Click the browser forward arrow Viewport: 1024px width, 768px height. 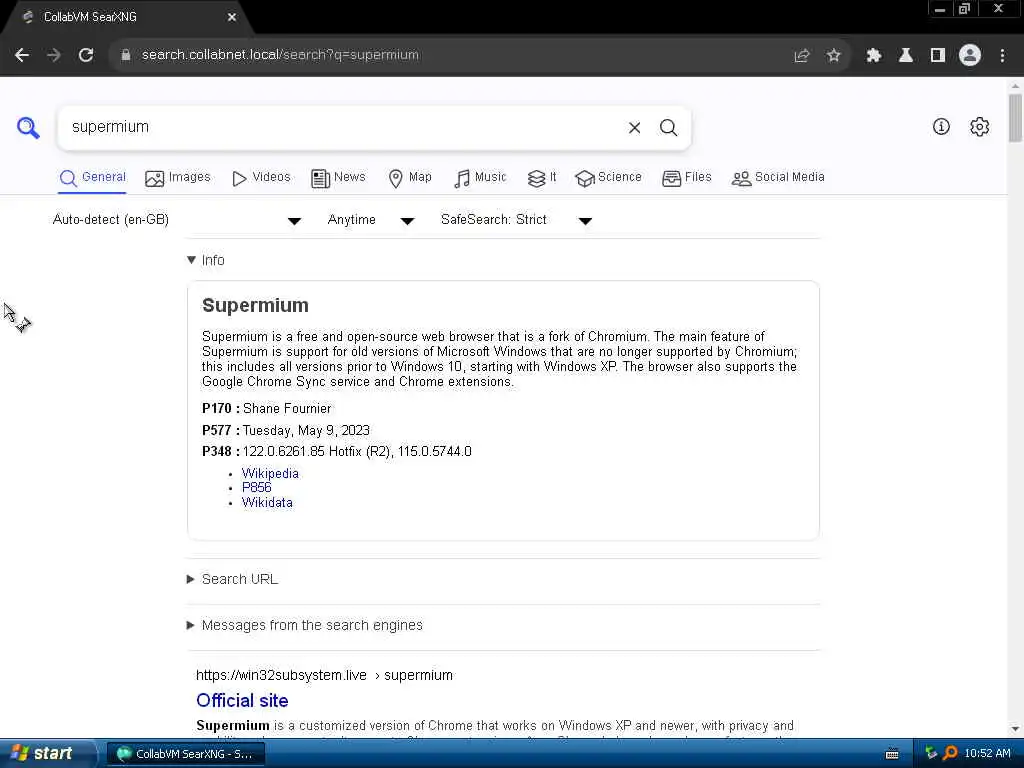click(54, 55)
